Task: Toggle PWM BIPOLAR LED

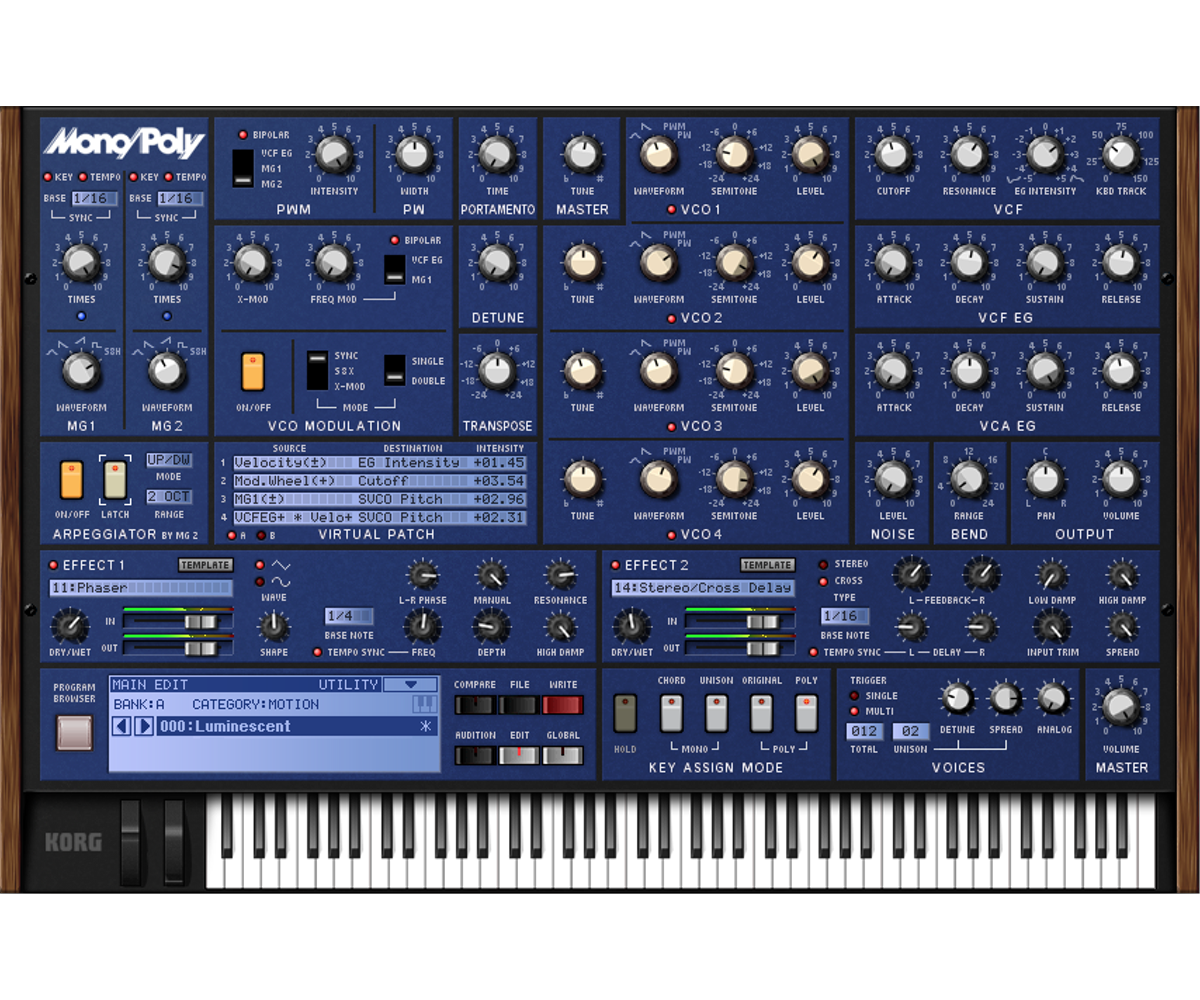Action: point(242,134)
